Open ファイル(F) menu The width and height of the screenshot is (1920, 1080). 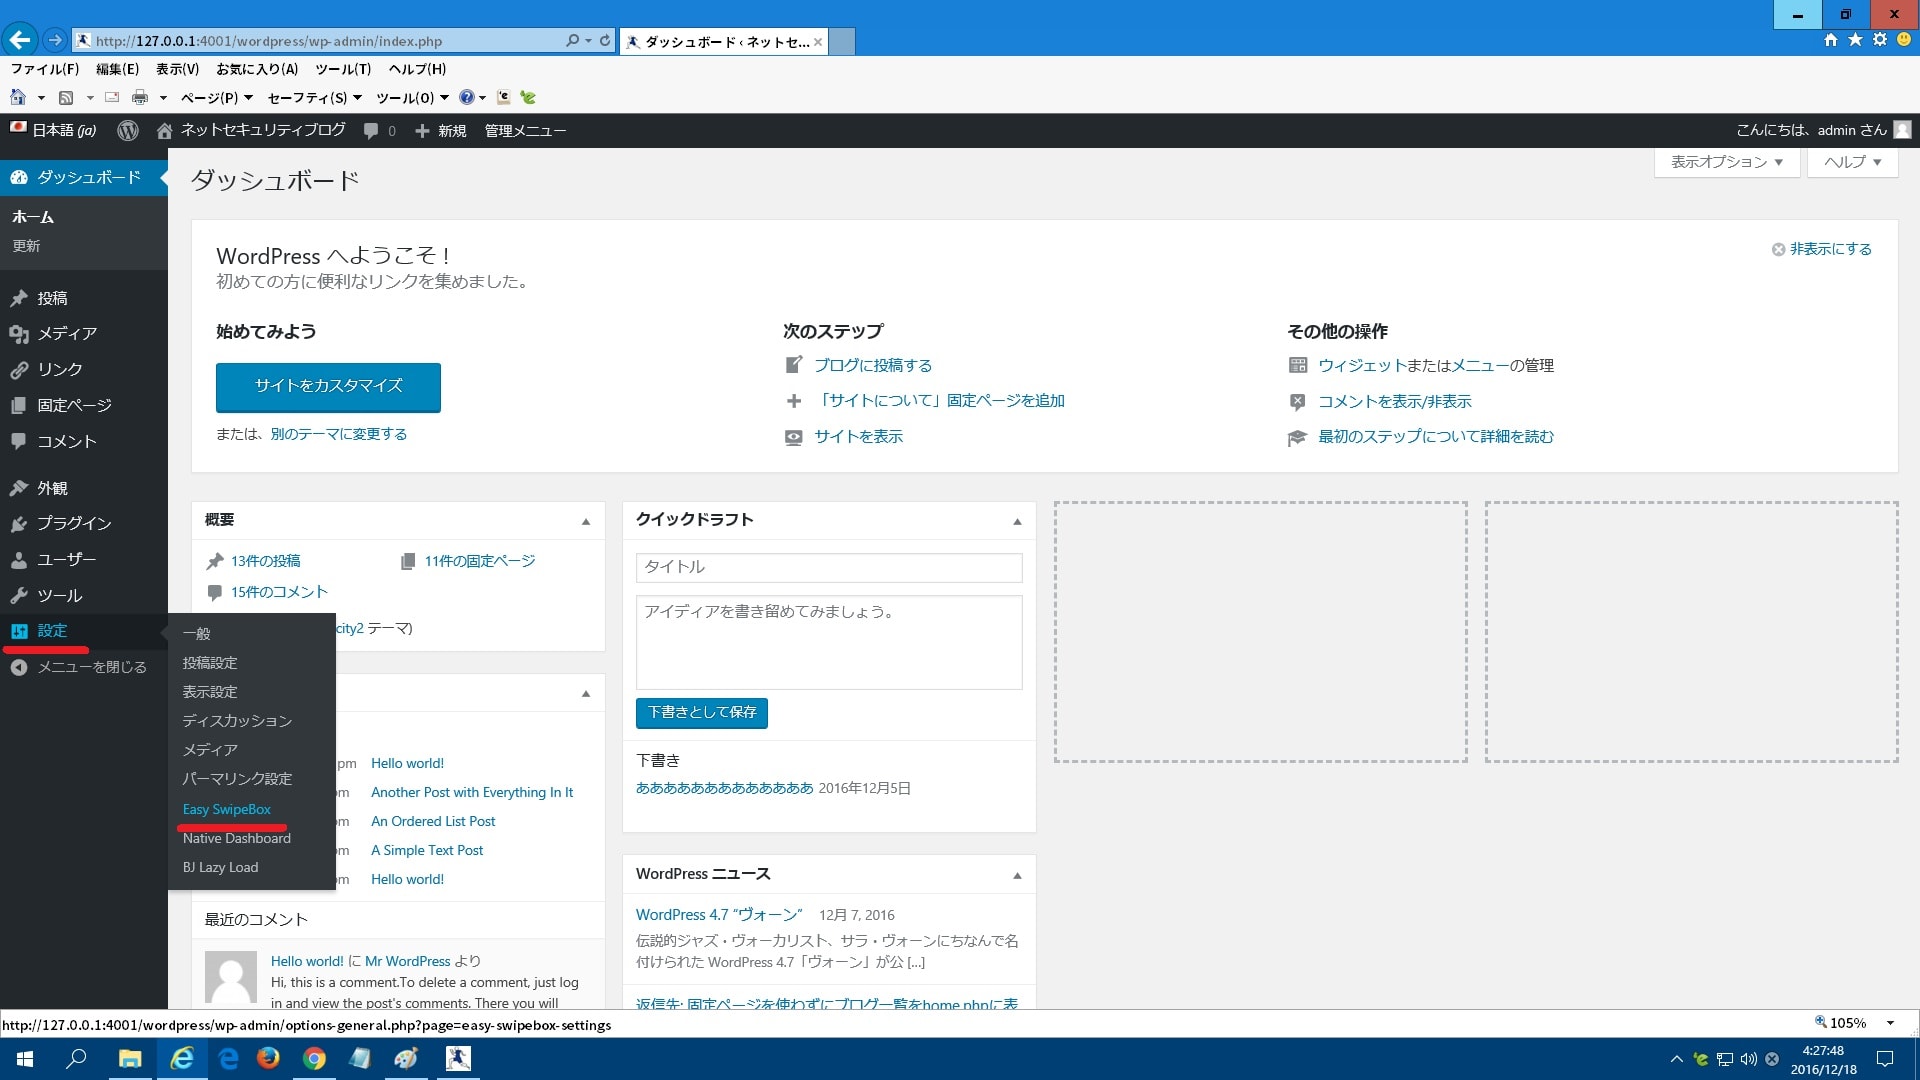(x=45, y=69)
